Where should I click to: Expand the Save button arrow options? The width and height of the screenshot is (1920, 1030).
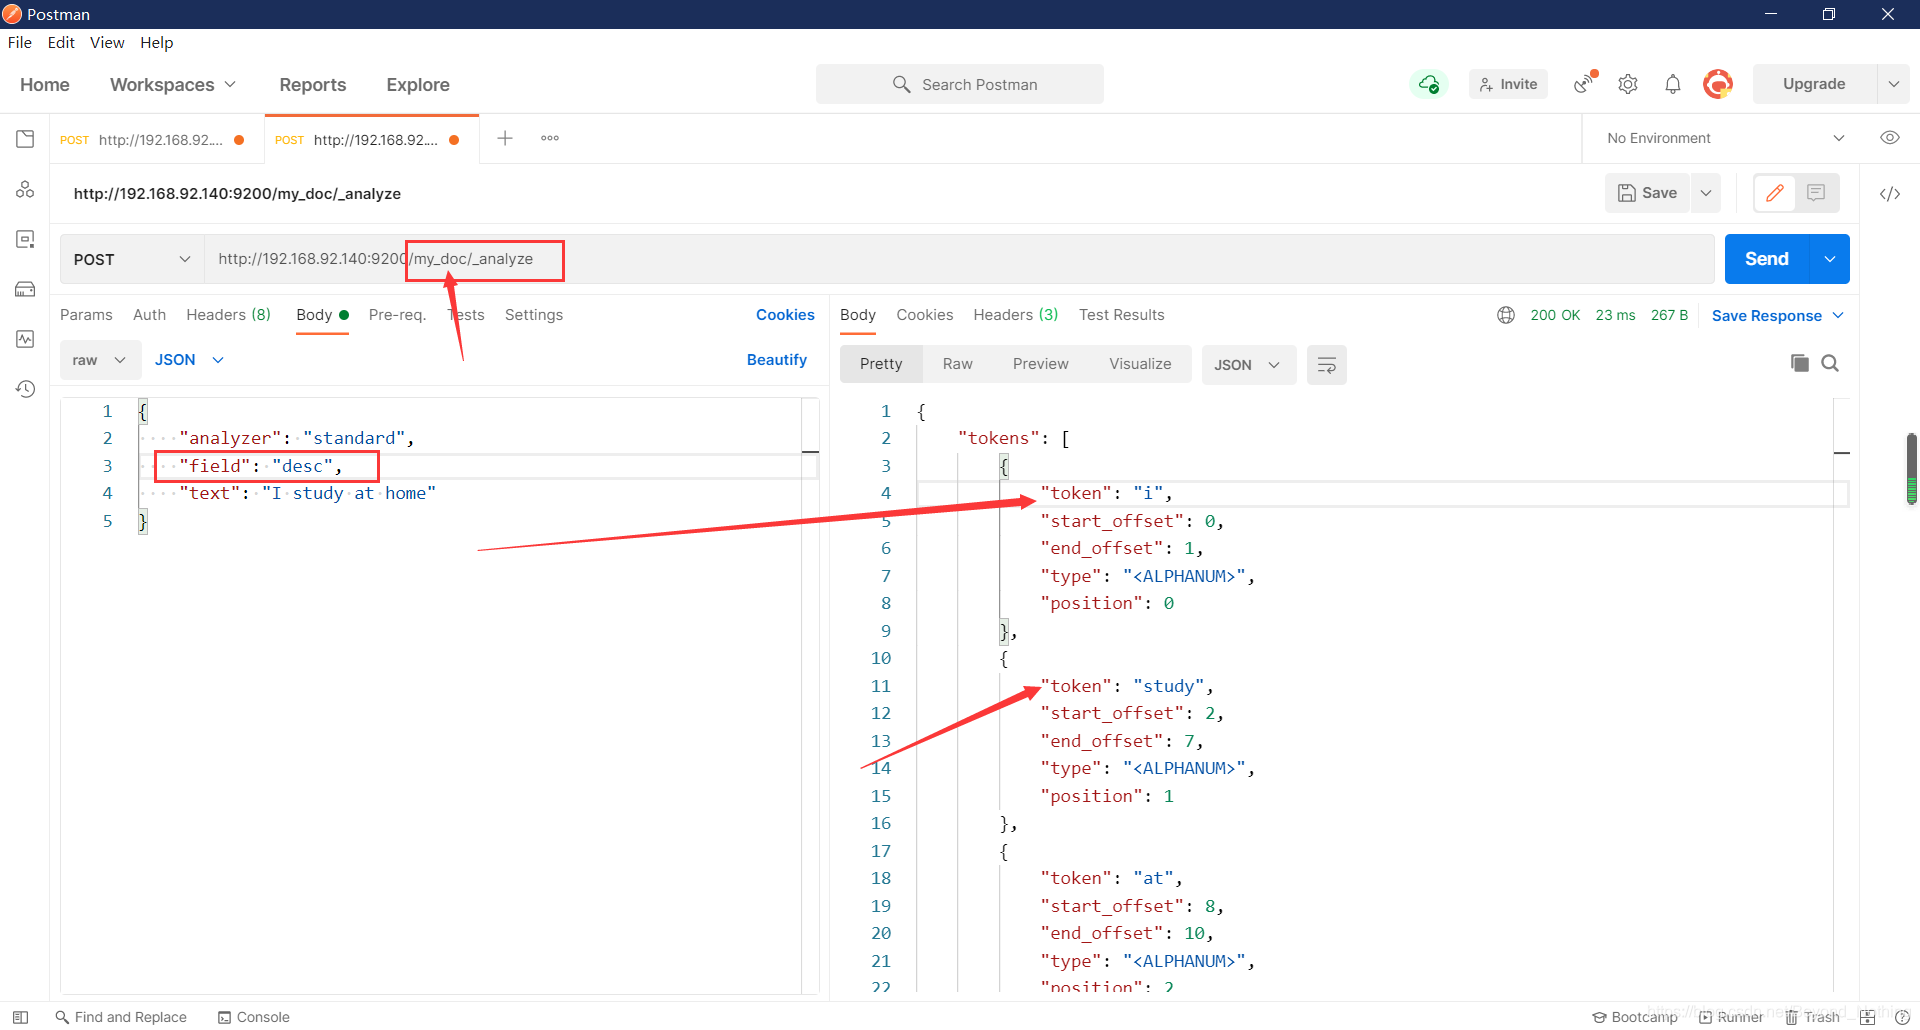pos(1706,193)
